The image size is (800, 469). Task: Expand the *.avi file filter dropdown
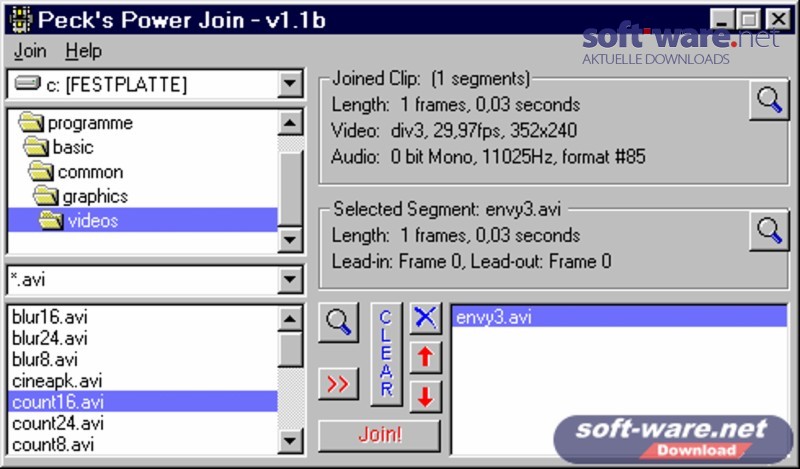click(290, 280)
